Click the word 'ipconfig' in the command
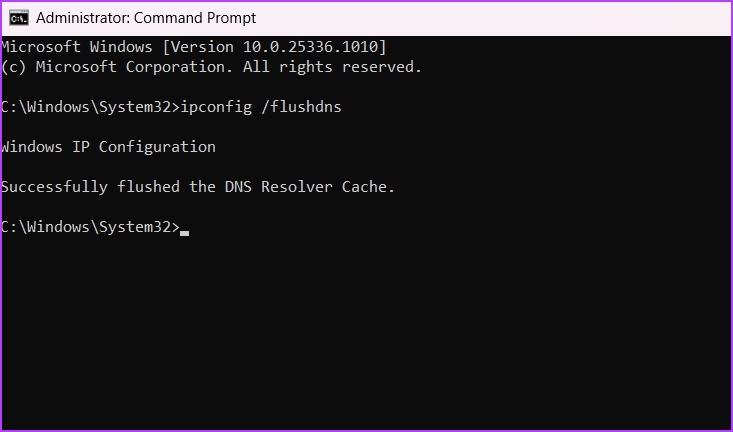The width and height of the screenshot is (733, 432). 216,107
